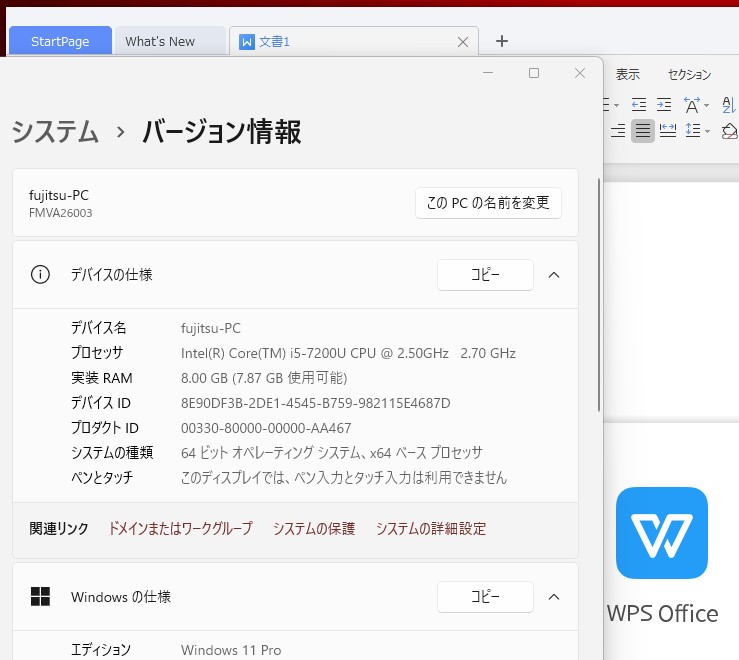Select RAM value 8.00 GB
The height and width of the screenshot is (660, 739).
coord(264,378)
